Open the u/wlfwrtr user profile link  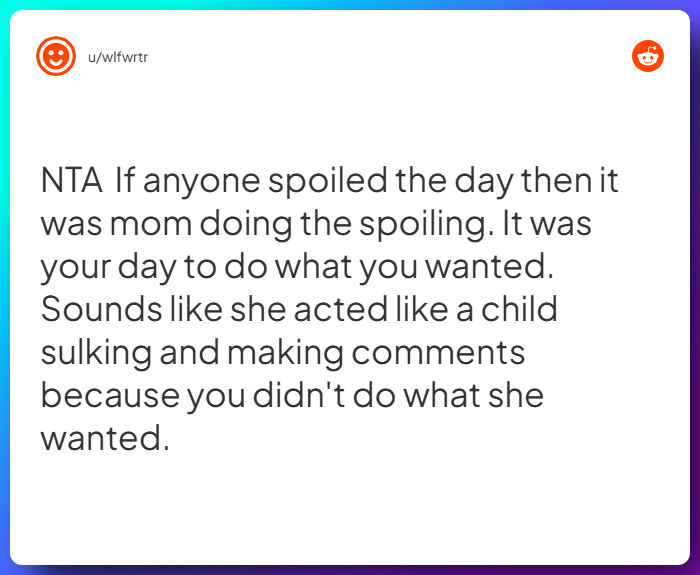click(118, 58)
